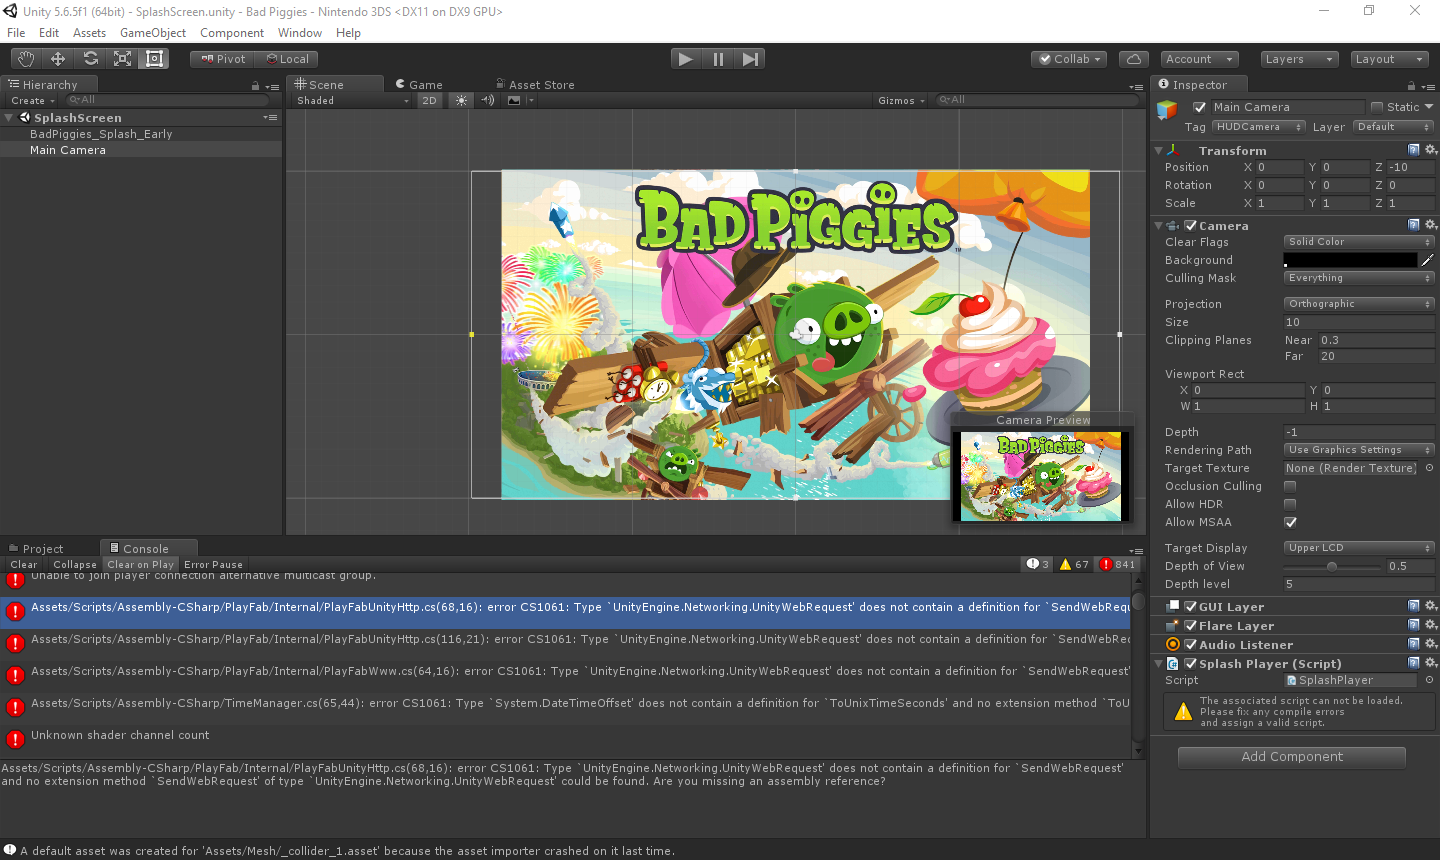Viewport: 1440px width, 860px height.
Task: Toggle the Camera component enabled checkbox
Action: 1191,225
